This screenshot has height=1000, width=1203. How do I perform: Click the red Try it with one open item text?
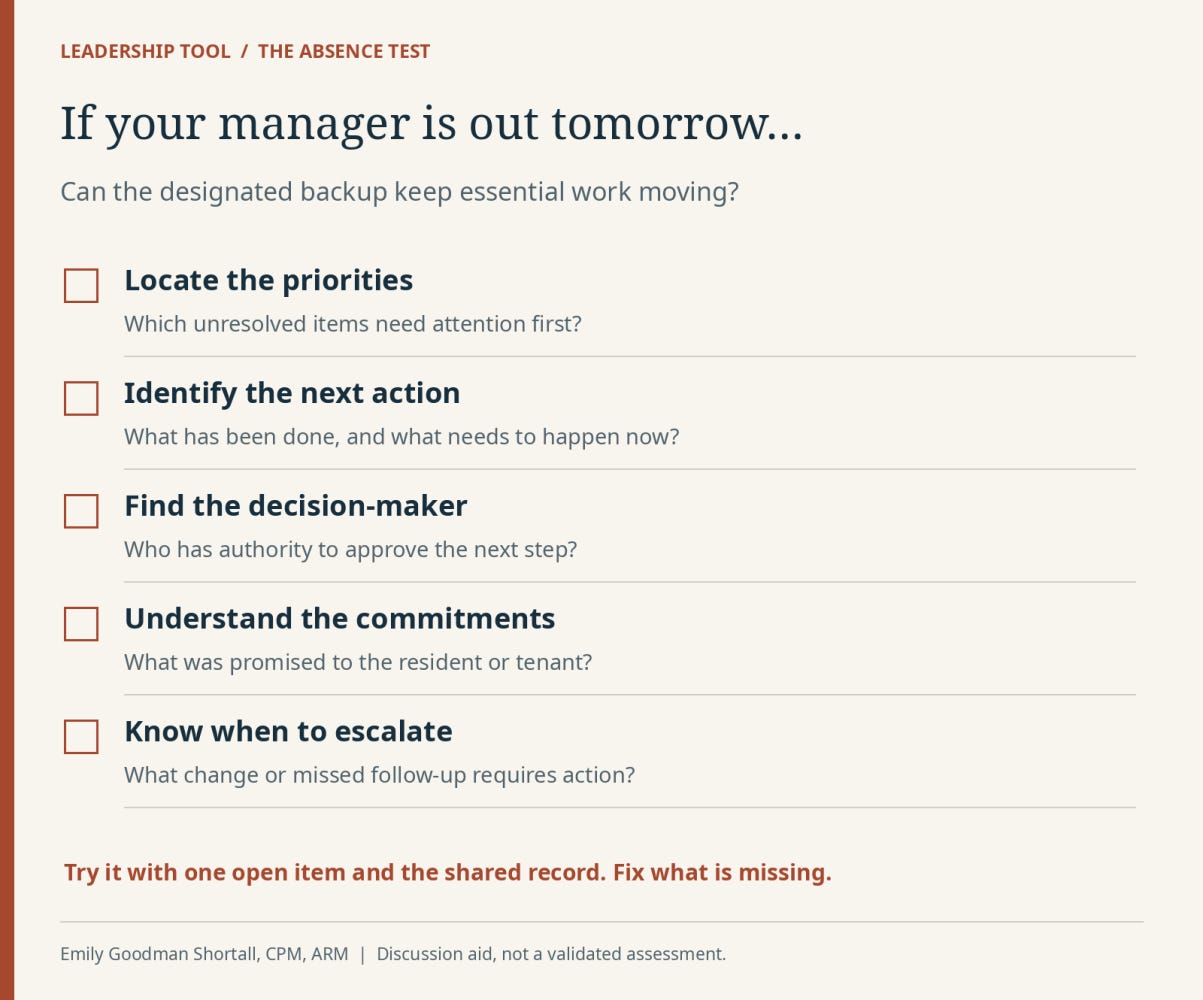pyautogui.click(x=447, y=872)
